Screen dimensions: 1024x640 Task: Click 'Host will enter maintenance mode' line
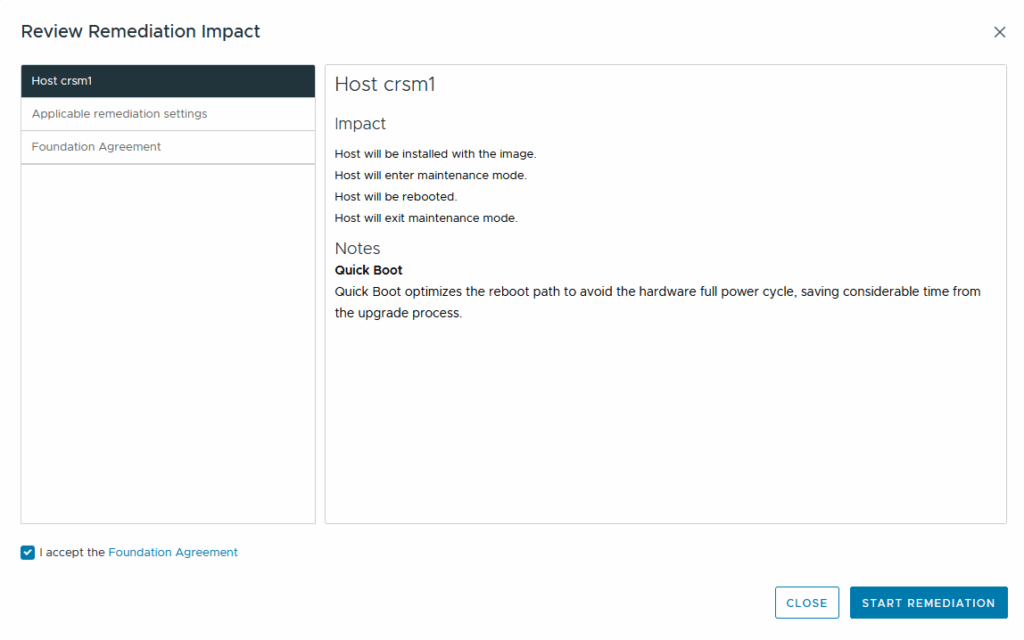[x=430, y=176]
